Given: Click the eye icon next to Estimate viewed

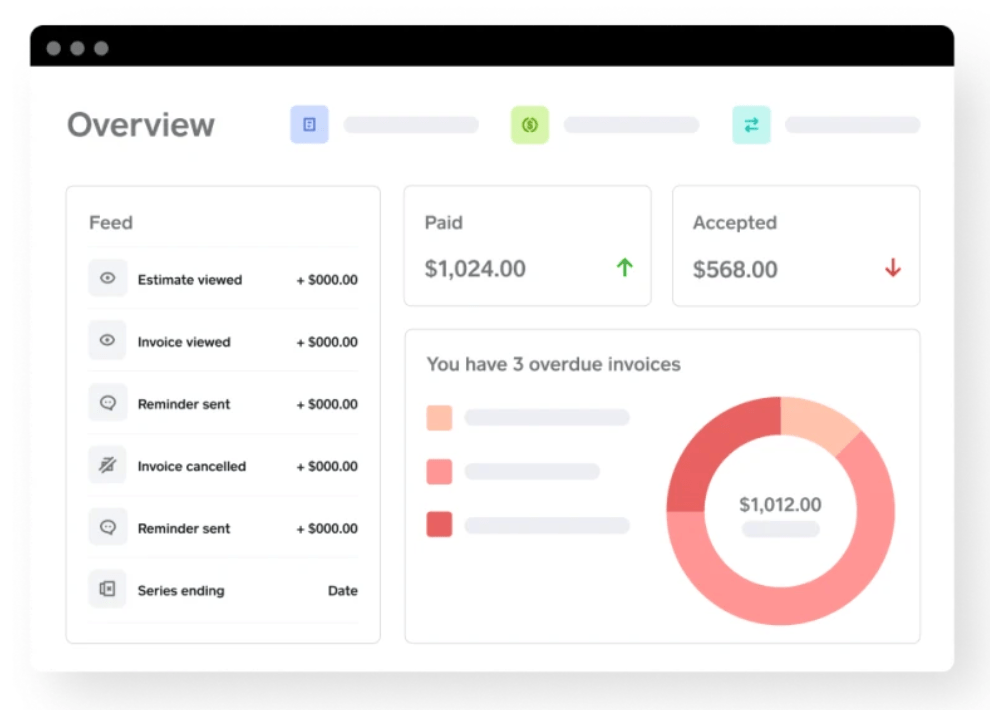Looking at the screenshot, I should pos(108,279).
